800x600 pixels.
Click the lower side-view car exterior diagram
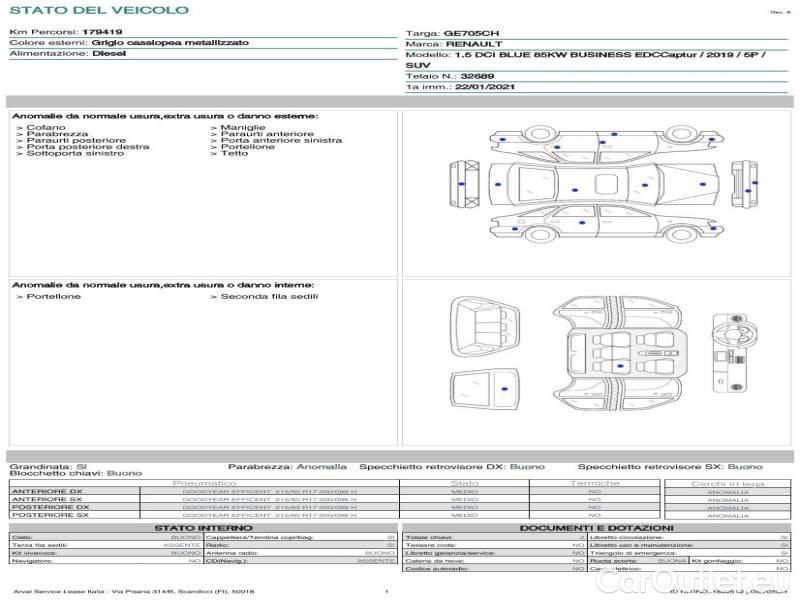[x=607, y=222]
